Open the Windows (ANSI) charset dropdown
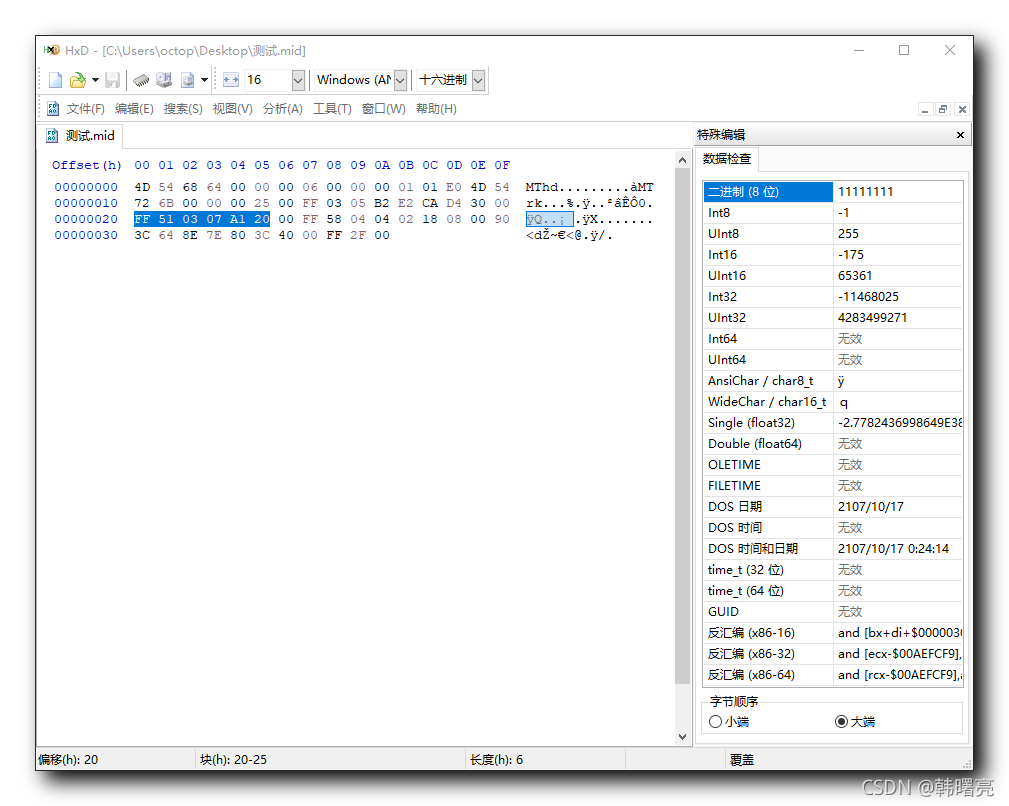This screenshot has width=1009, height=806. [400, 80]
